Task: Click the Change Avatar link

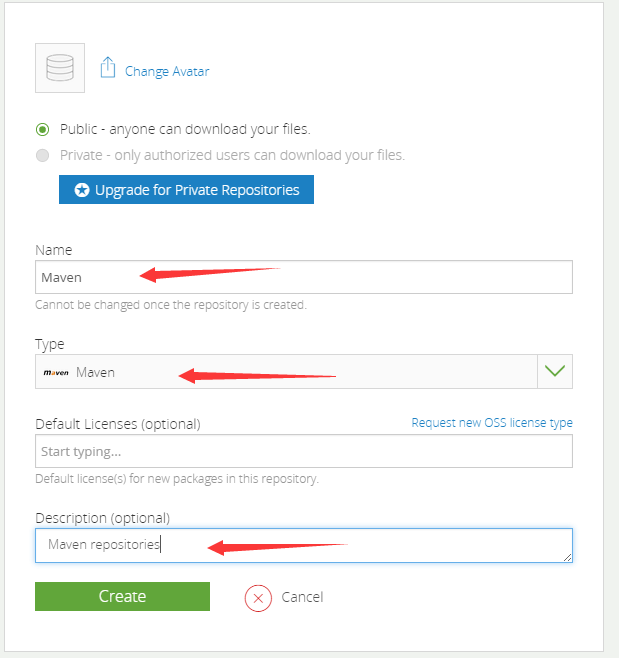Action: (x=167, y=71)
